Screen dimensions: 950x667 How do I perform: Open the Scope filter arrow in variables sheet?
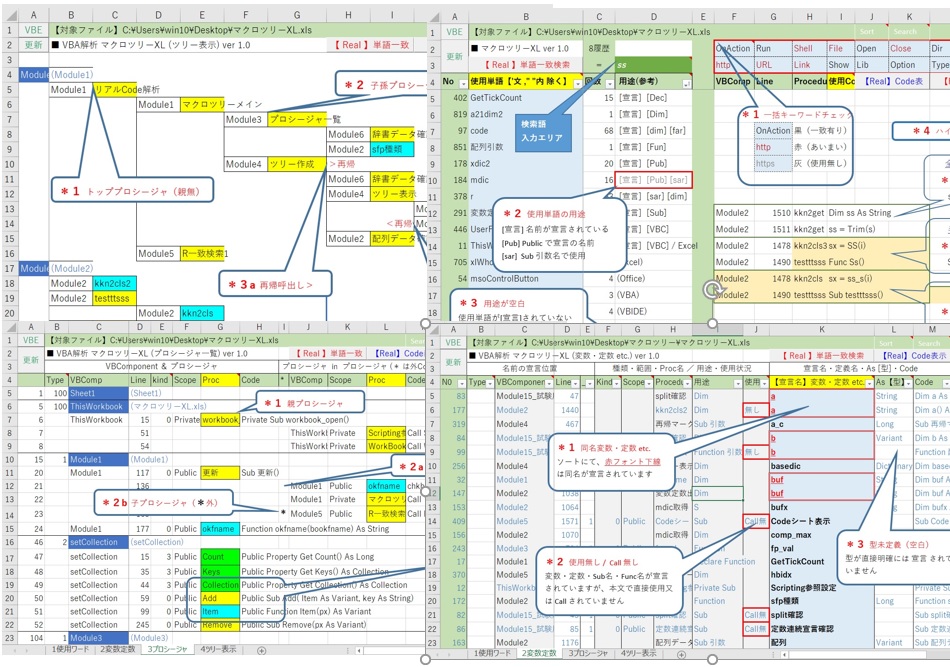[x=649, y=383]
